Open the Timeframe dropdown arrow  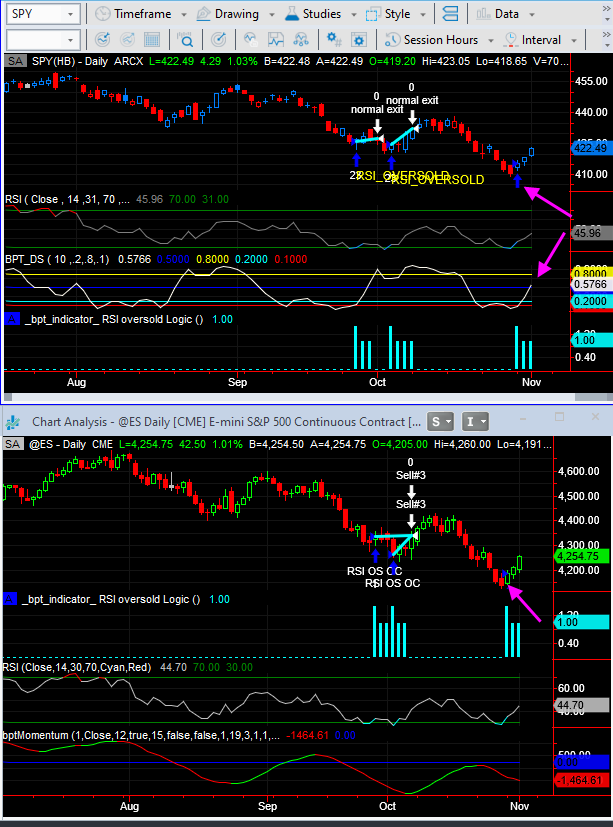(184, 15)
